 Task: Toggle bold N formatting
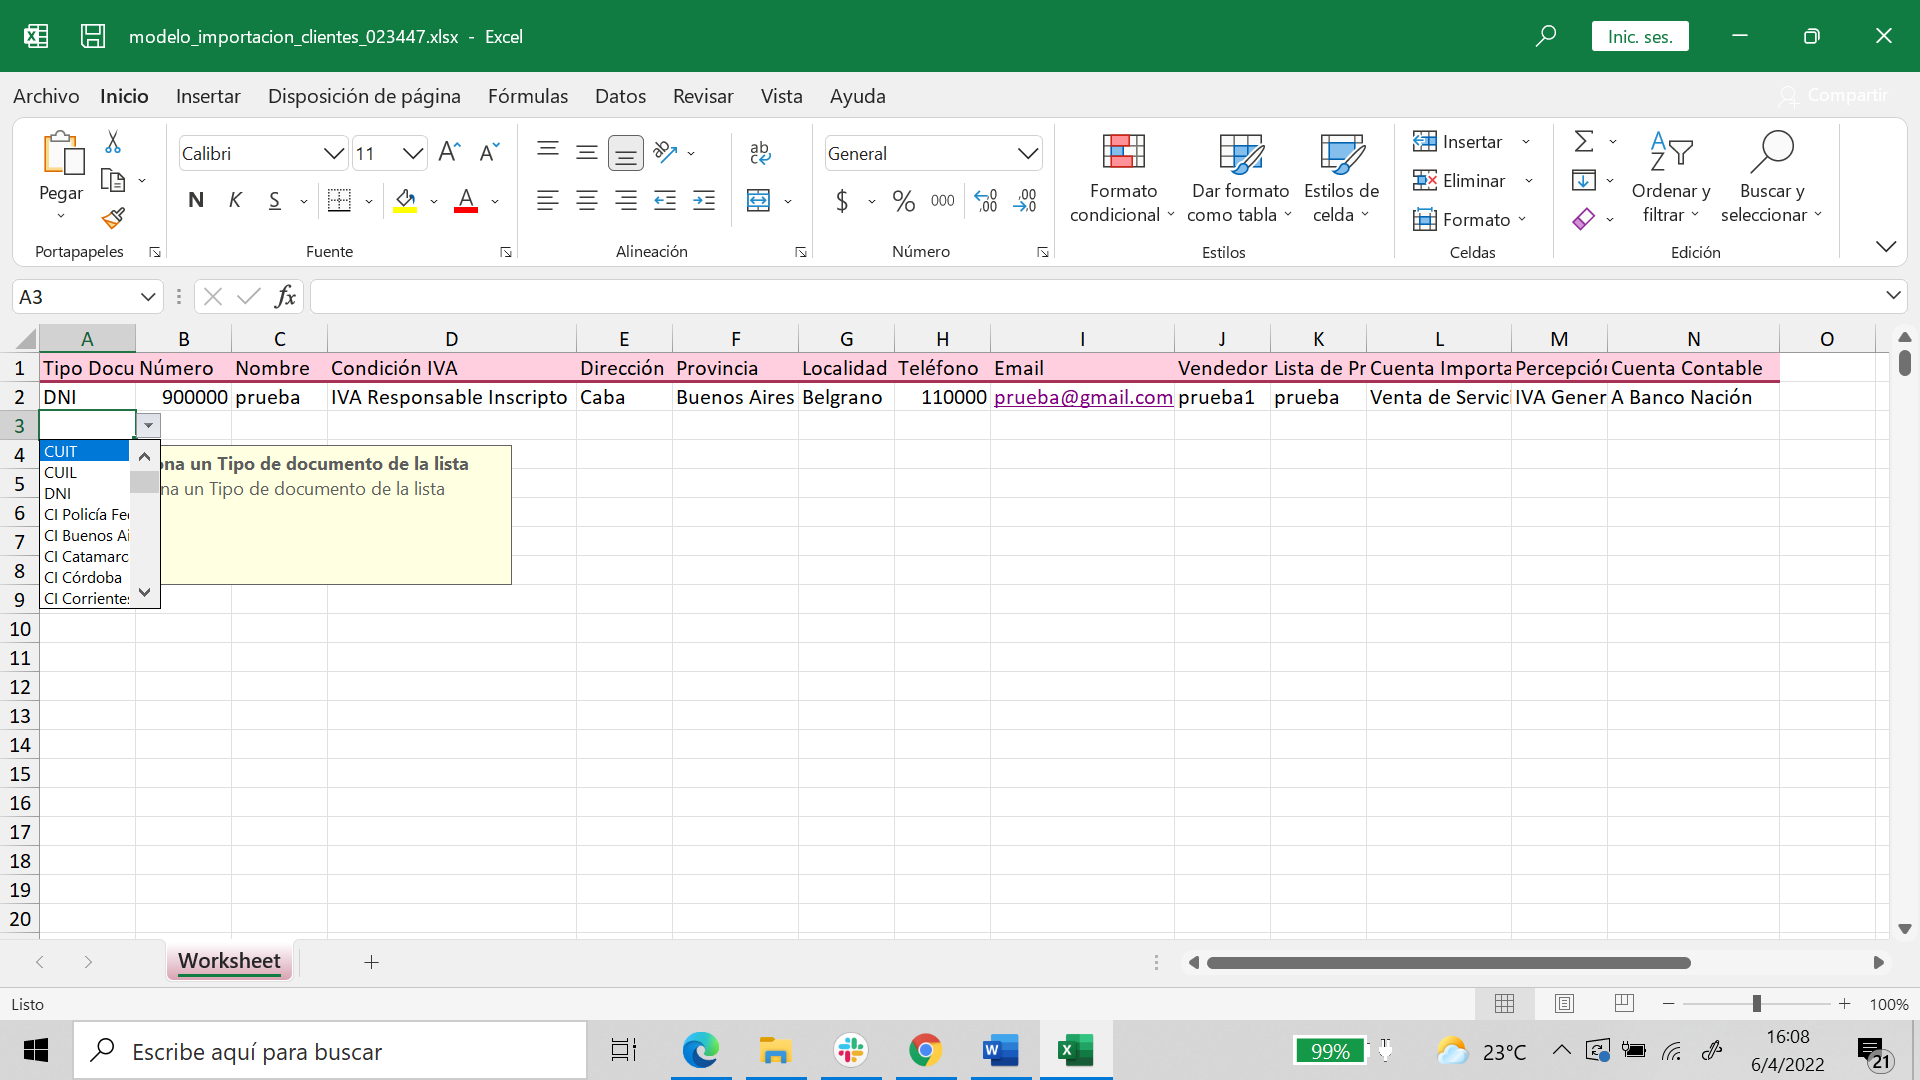pyautogui.click(x=196, y=200)
